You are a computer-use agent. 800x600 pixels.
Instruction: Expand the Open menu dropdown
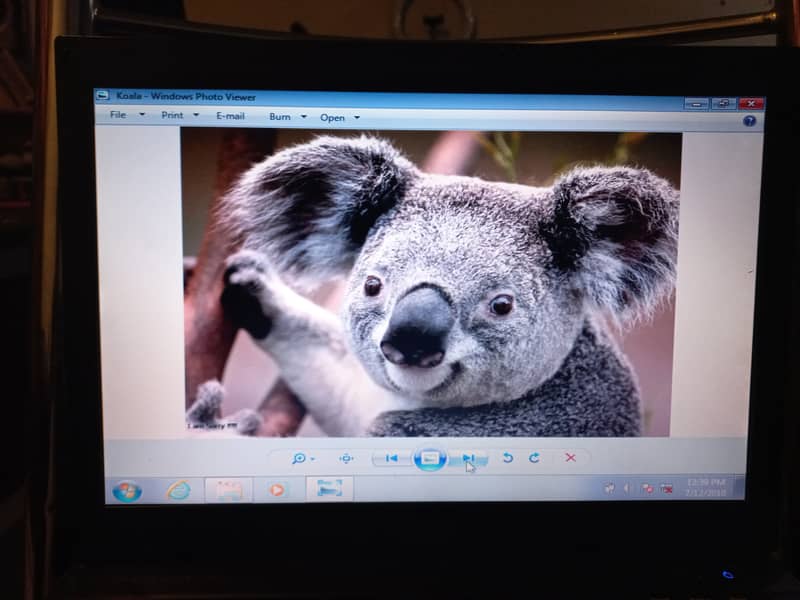click(338, 118)
